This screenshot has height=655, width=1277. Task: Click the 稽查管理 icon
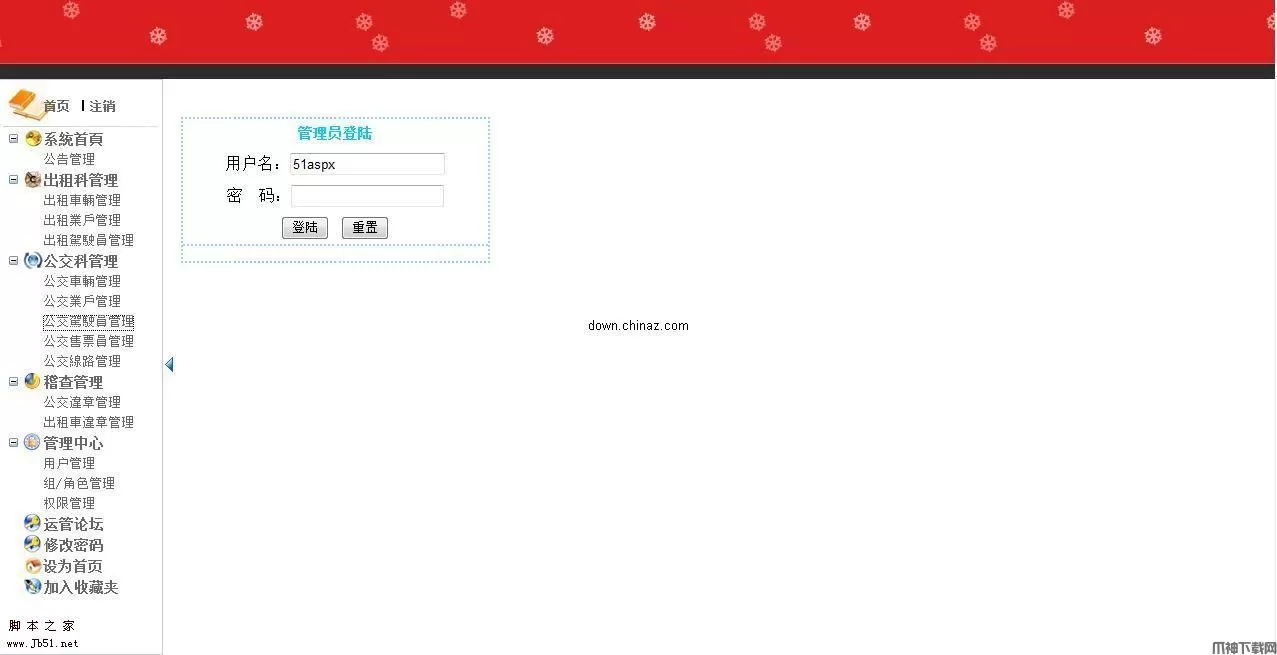click(x=33, y=381)
